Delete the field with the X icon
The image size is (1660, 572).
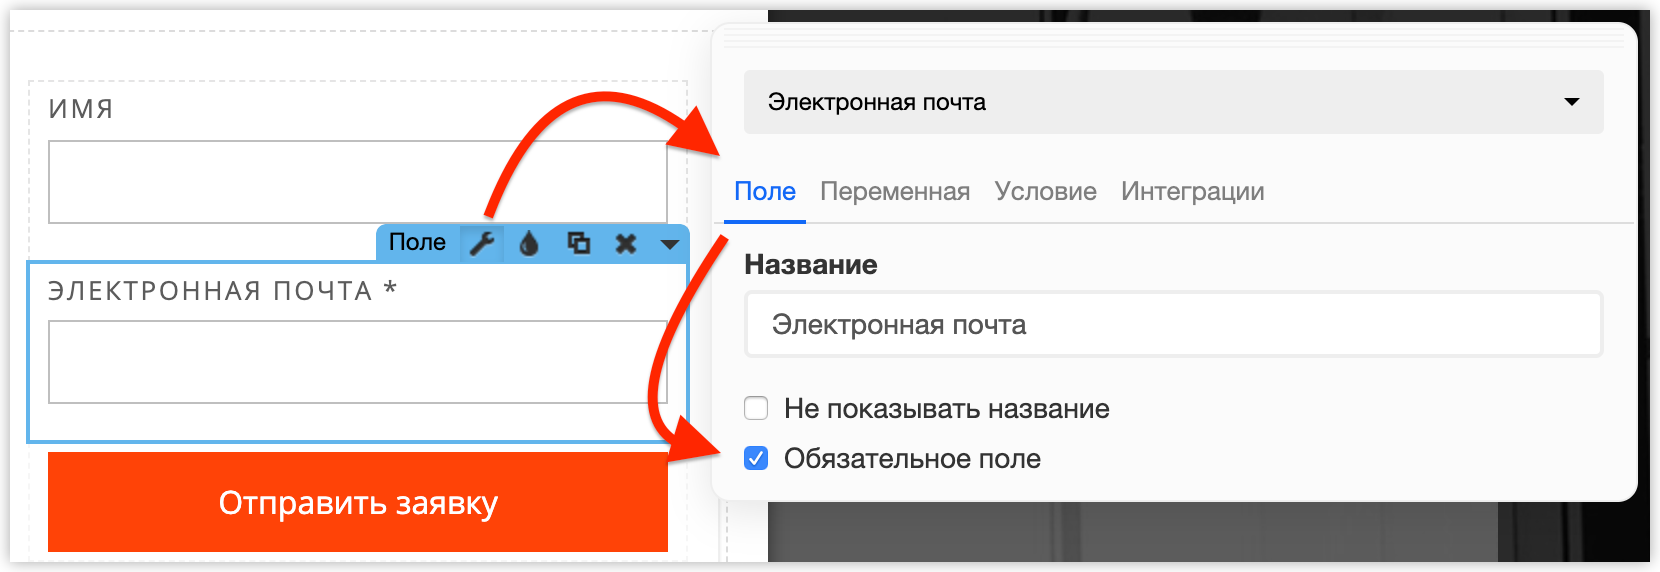pos(626,243)
